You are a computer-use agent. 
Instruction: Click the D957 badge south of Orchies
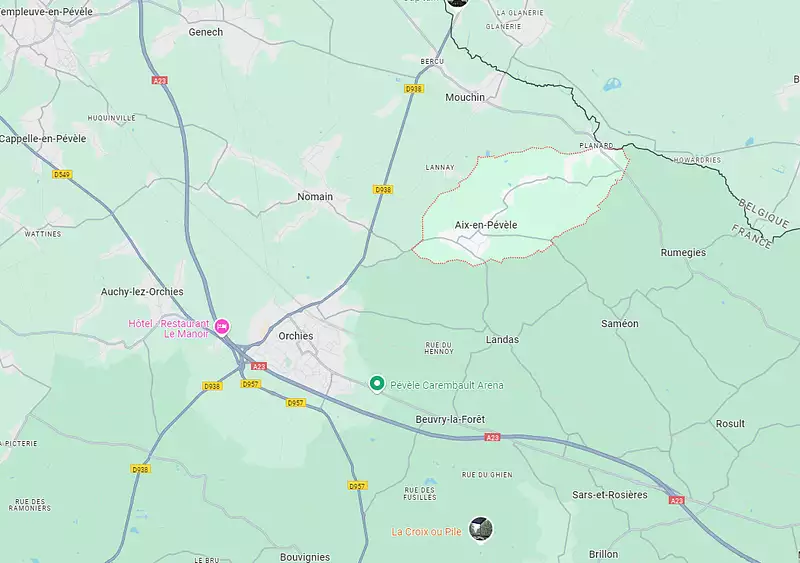tap(295, 403)
